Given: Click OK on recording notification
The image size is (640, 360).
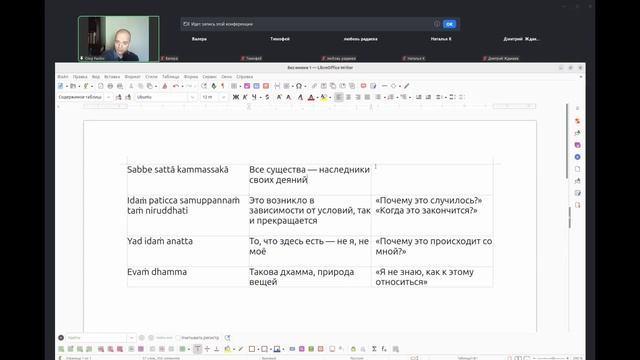Looking at the screenshot, I should click(x=449, y=24).
